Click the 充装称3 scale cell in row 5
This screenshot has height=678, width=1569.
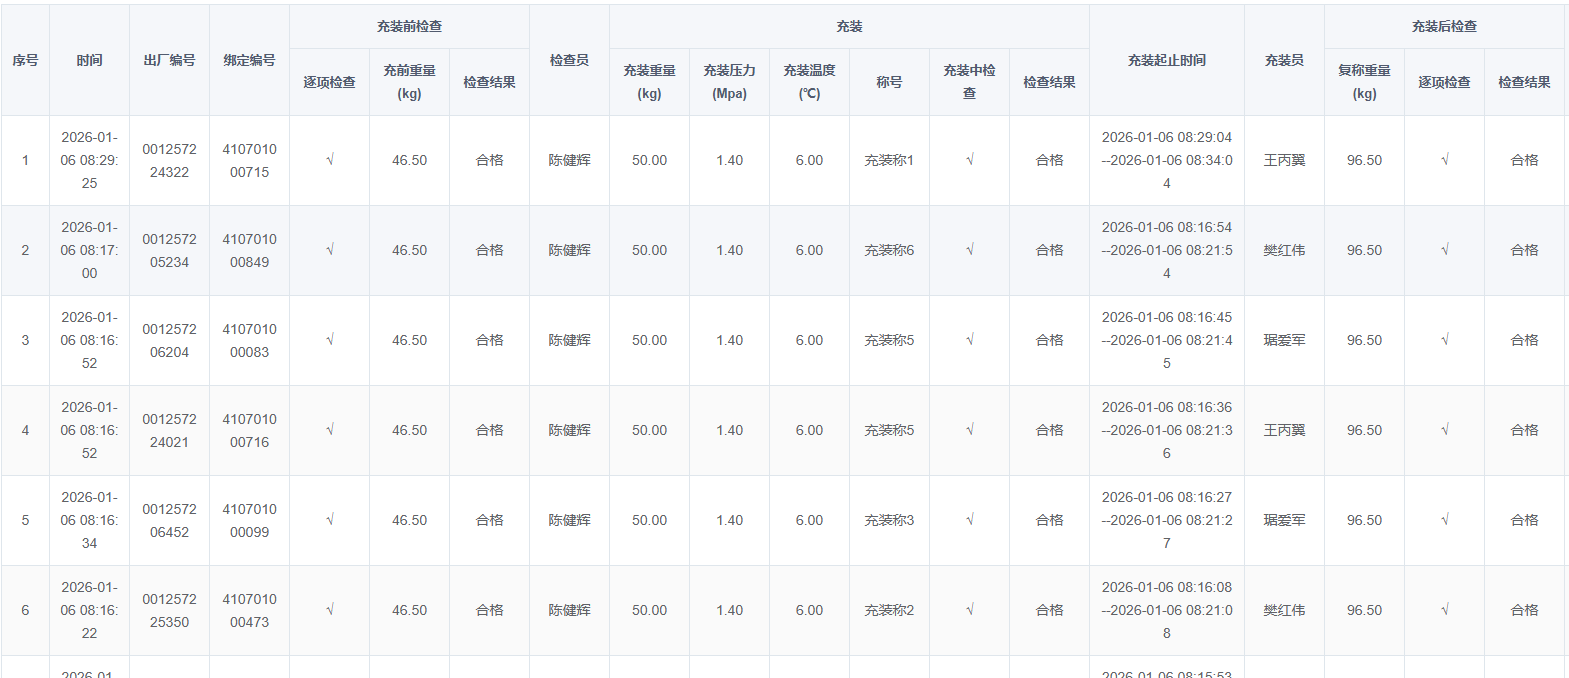point(889,520)
